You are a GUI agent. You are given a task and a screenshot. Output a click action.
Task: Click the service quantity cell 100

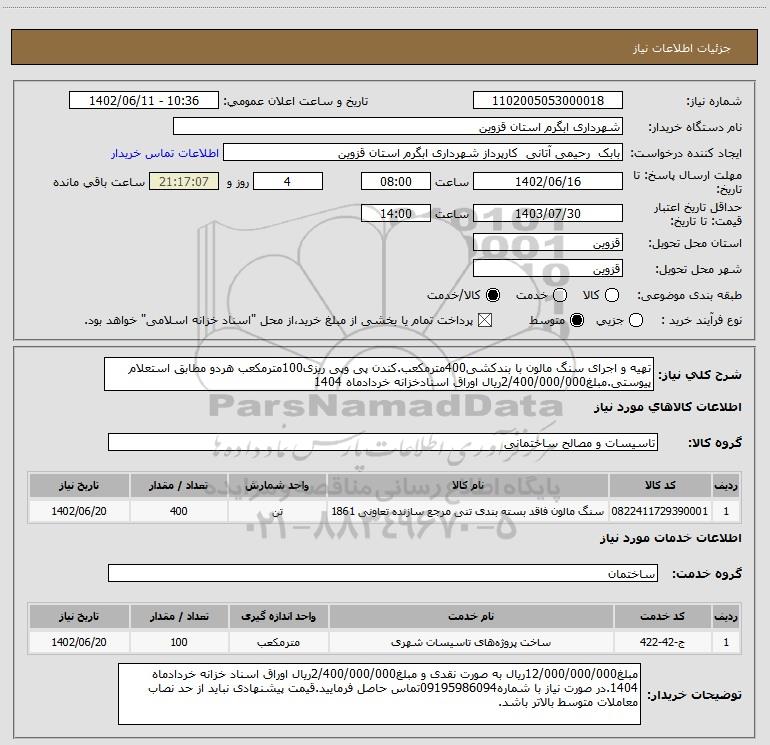[x=179, y=642]
